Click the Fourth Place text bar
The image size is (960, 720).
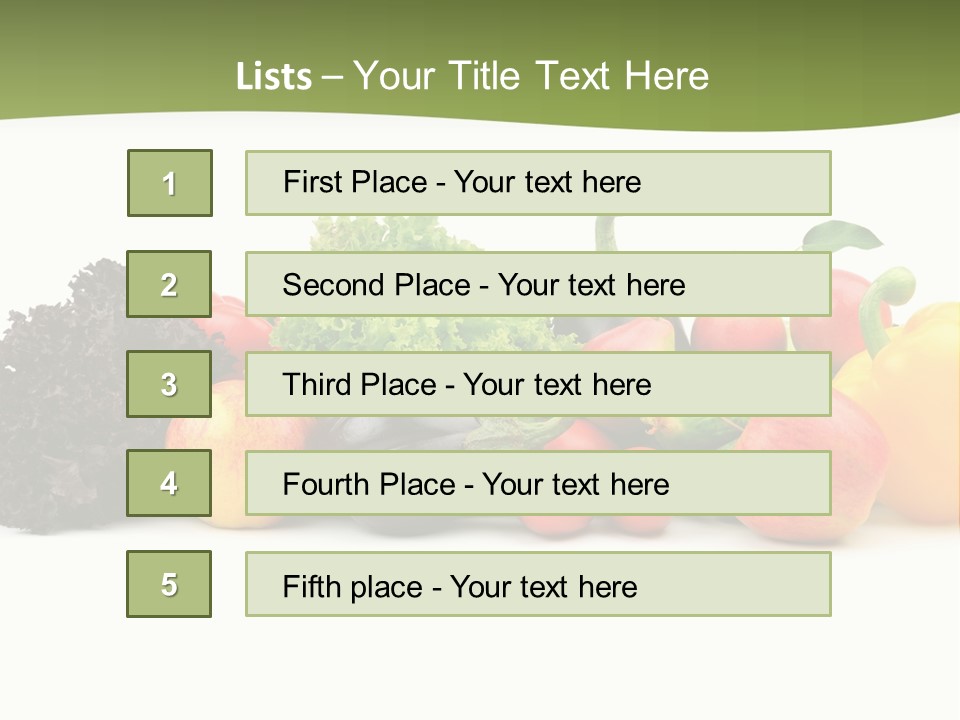tap(538, 484)
